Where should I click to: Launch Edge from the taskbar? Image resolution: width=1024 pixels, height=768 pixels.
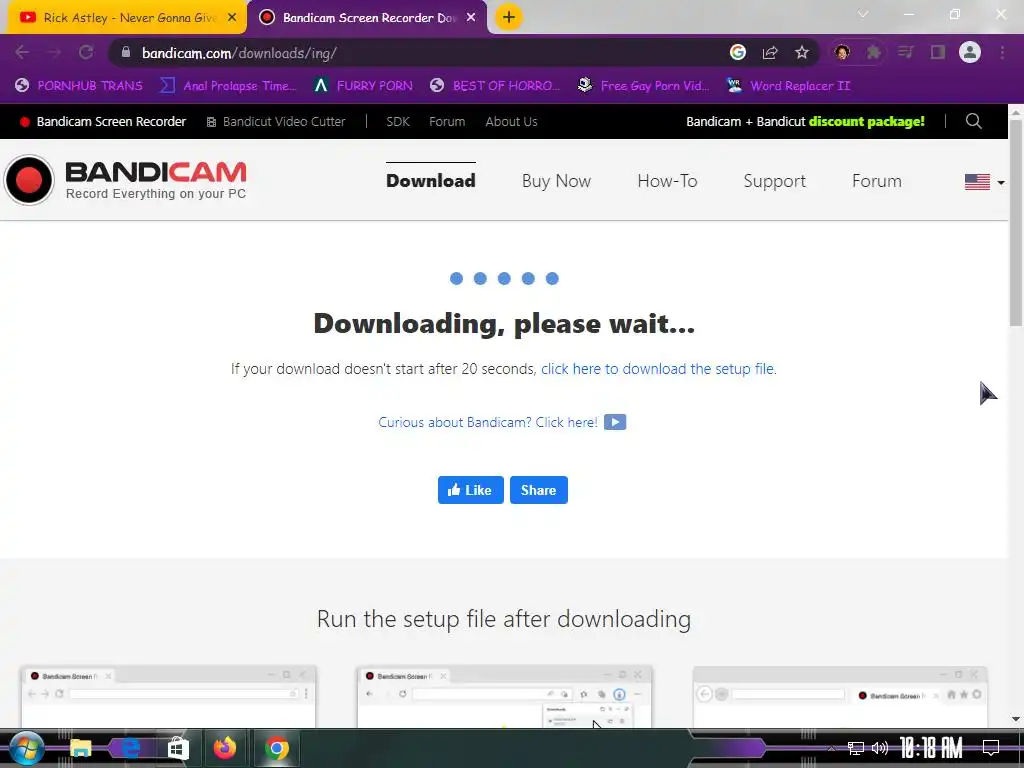[130, 748]
